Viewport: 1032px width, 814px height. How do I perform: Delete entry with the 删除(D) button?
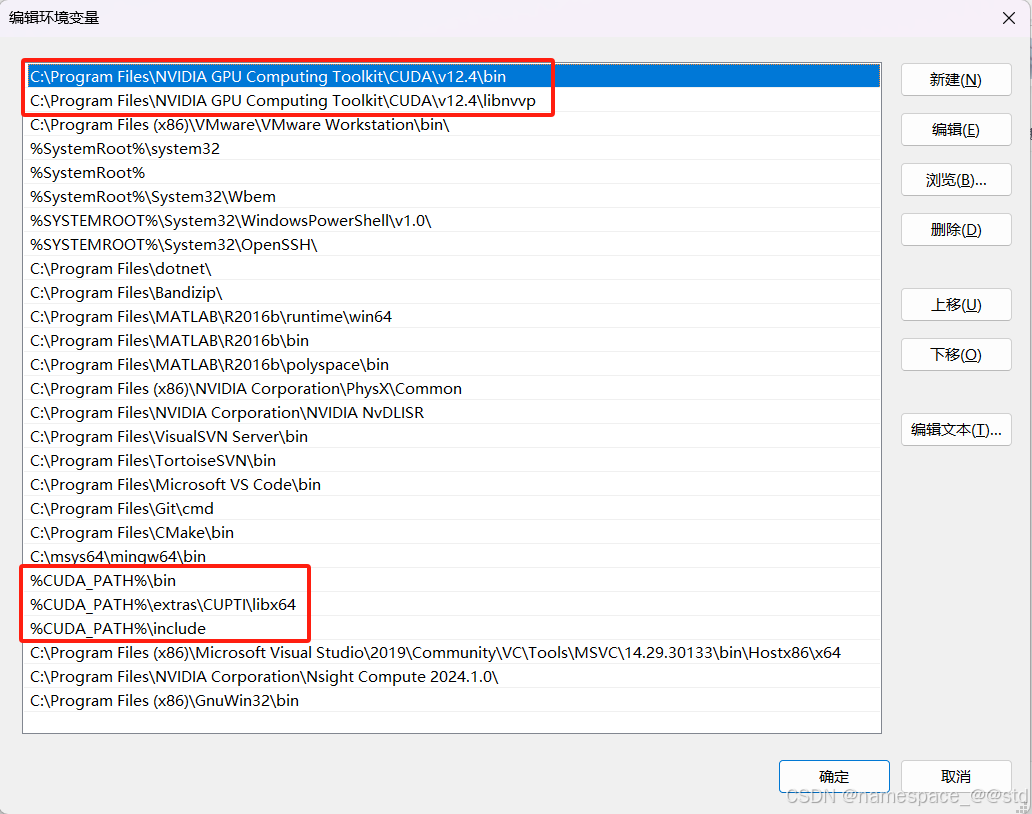(x=956, y=230)
